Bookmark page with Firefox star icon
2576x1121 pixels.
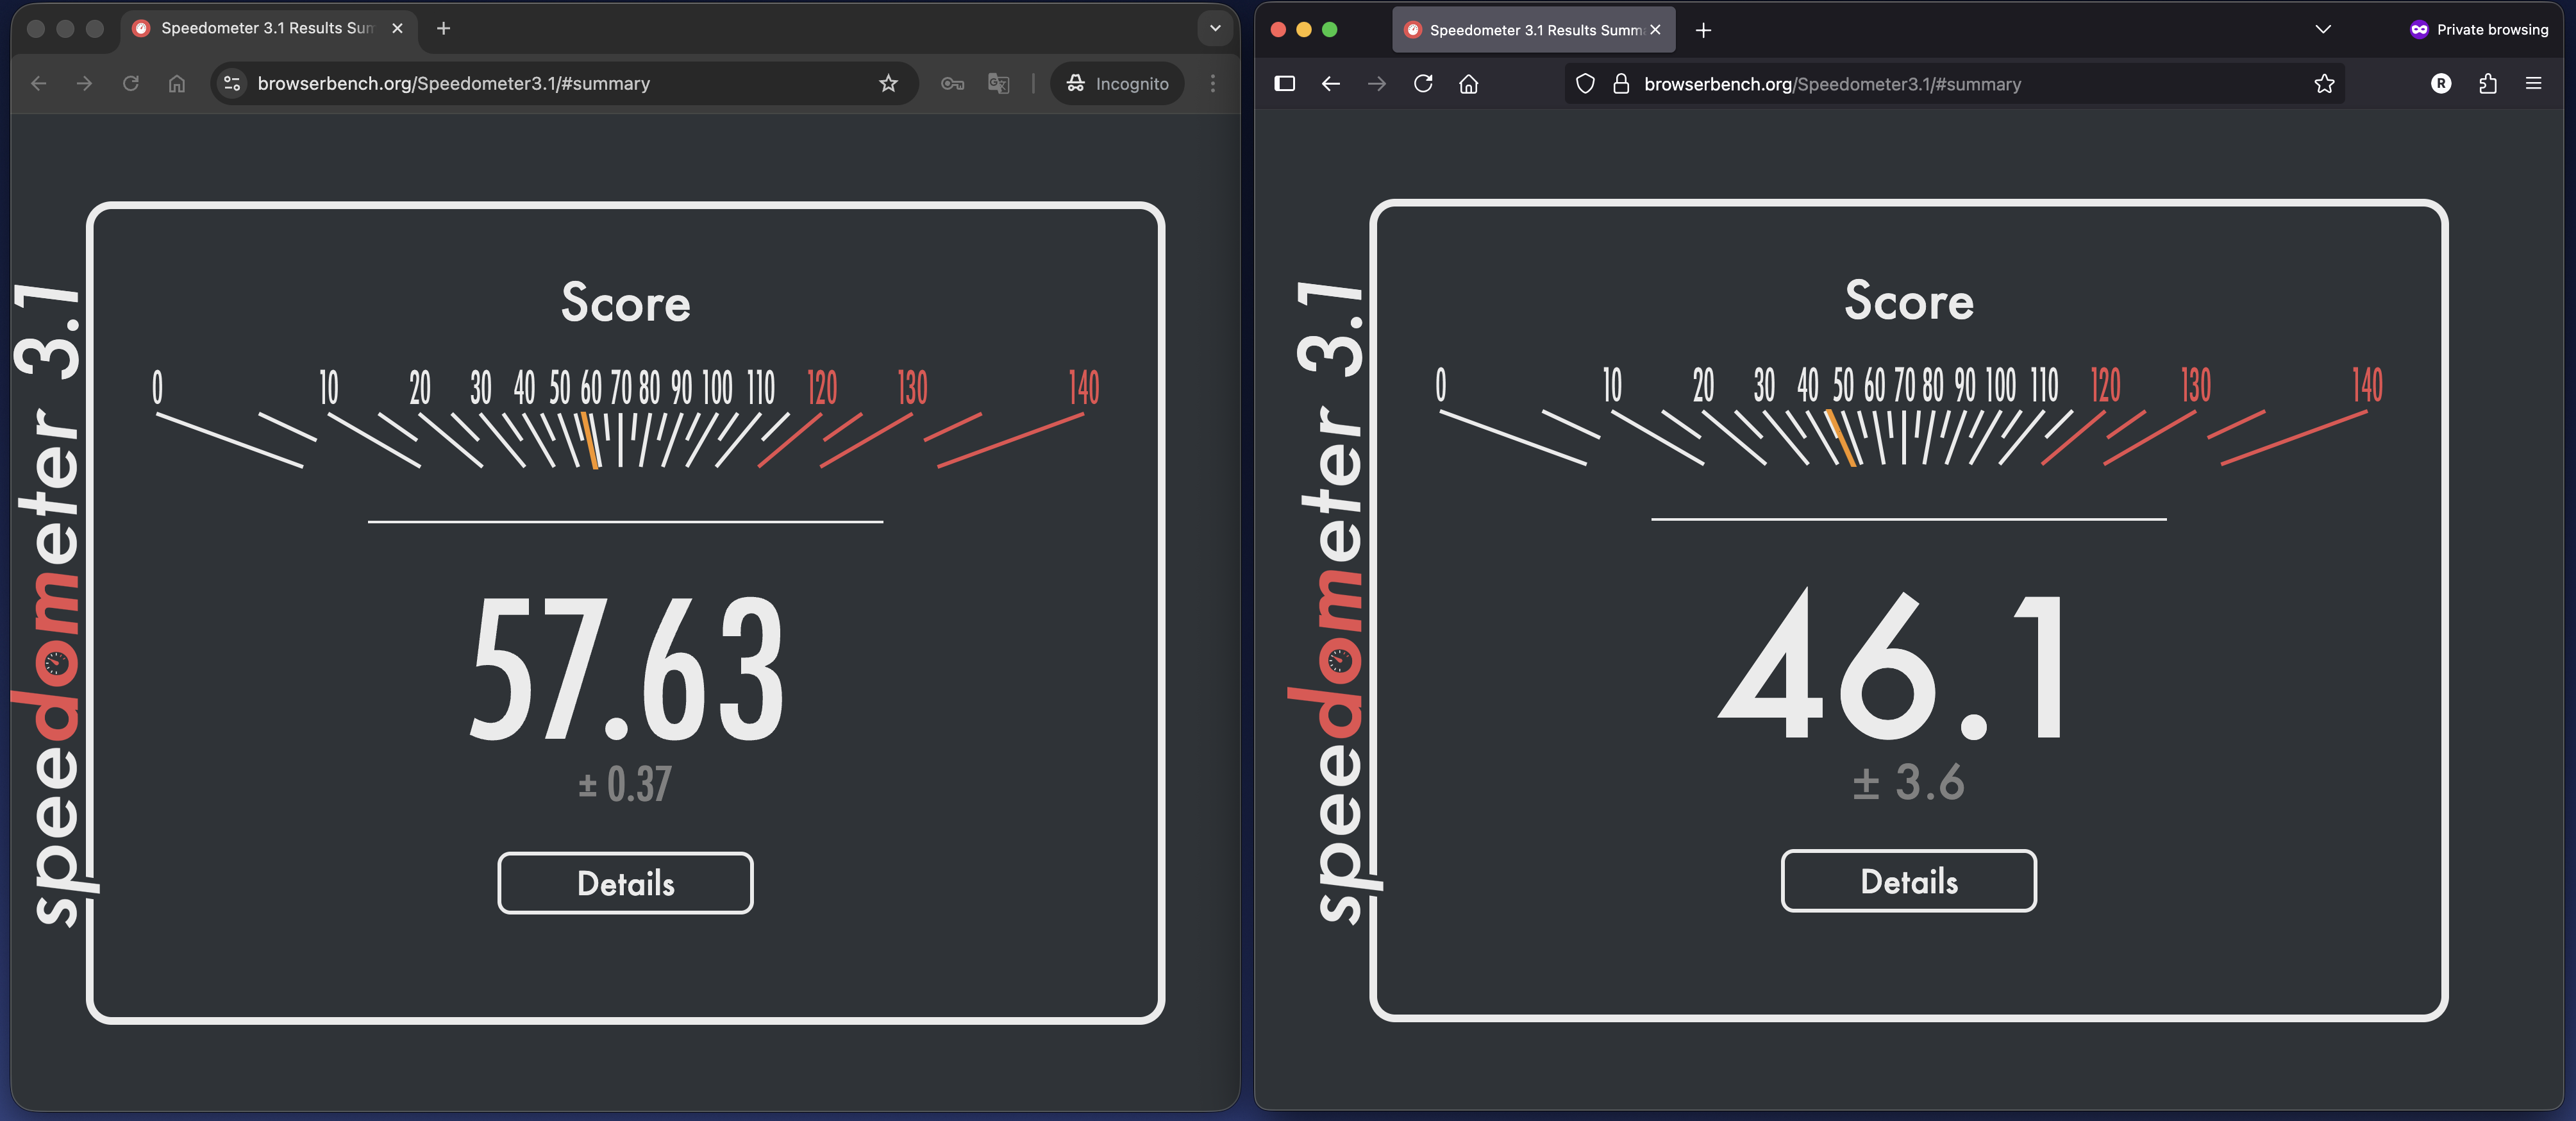[2324, 84]
